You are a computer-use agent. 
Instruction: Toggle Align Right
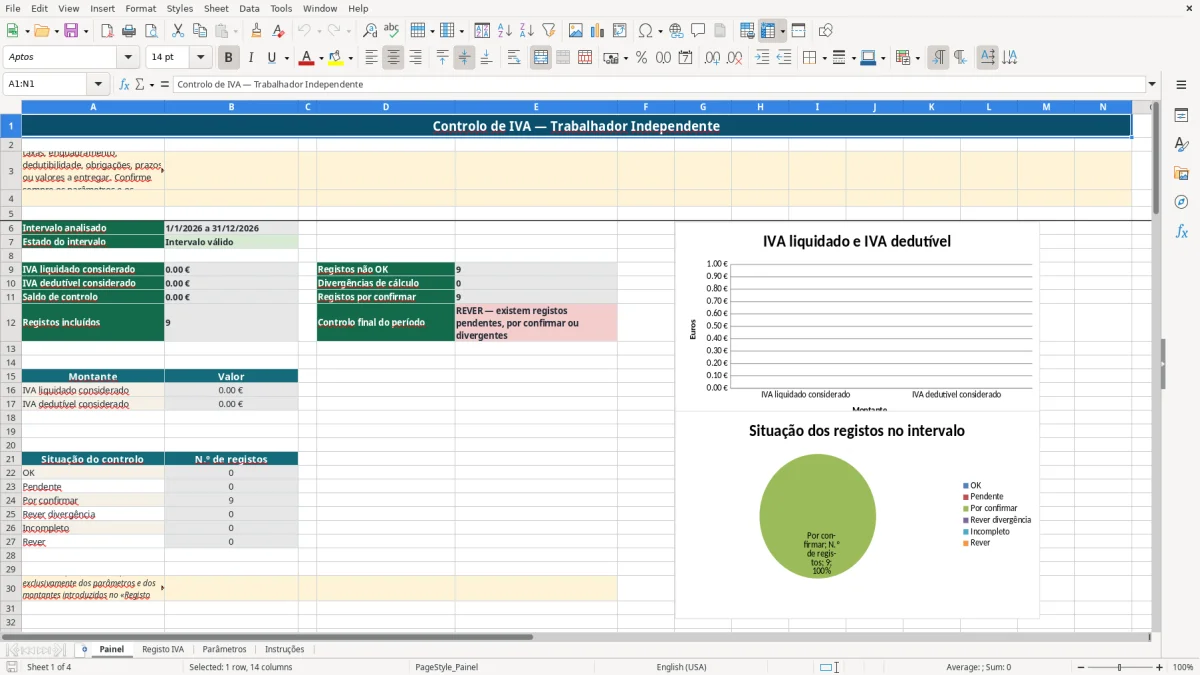(416, 58)
